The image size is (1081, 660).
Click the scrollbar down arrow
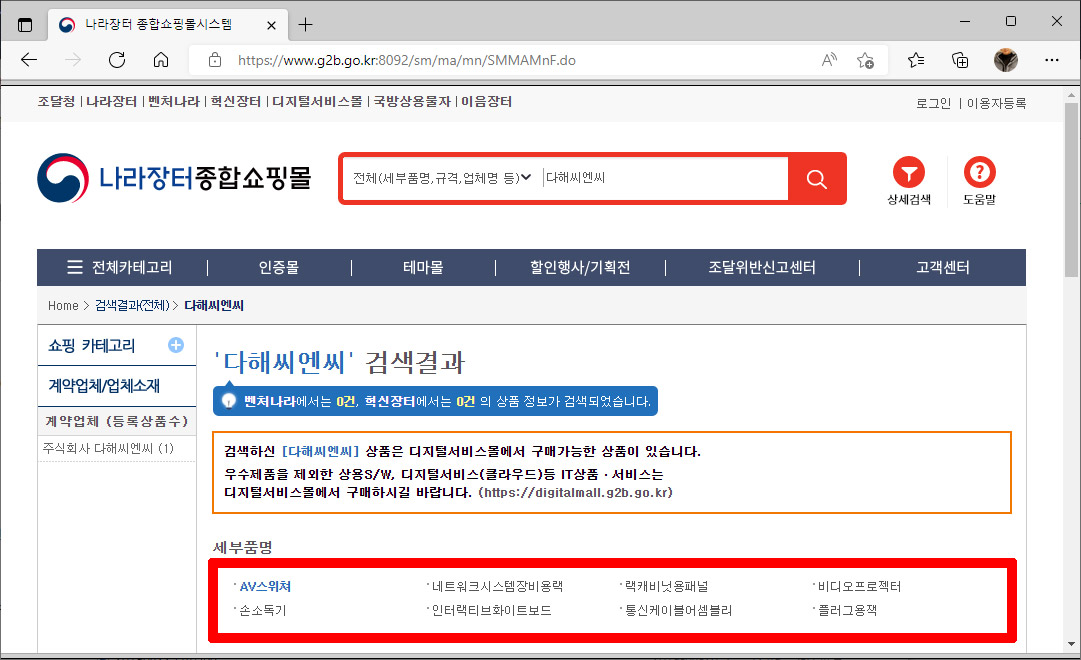(x=1071, y=644)
